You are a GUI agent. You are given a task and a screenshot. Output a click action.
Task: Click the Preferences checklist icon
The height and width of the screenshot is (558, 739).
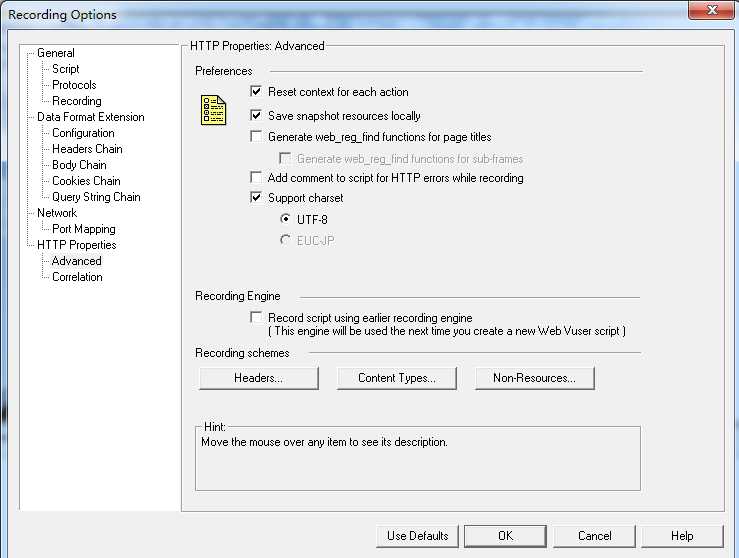tap(213, 110)
